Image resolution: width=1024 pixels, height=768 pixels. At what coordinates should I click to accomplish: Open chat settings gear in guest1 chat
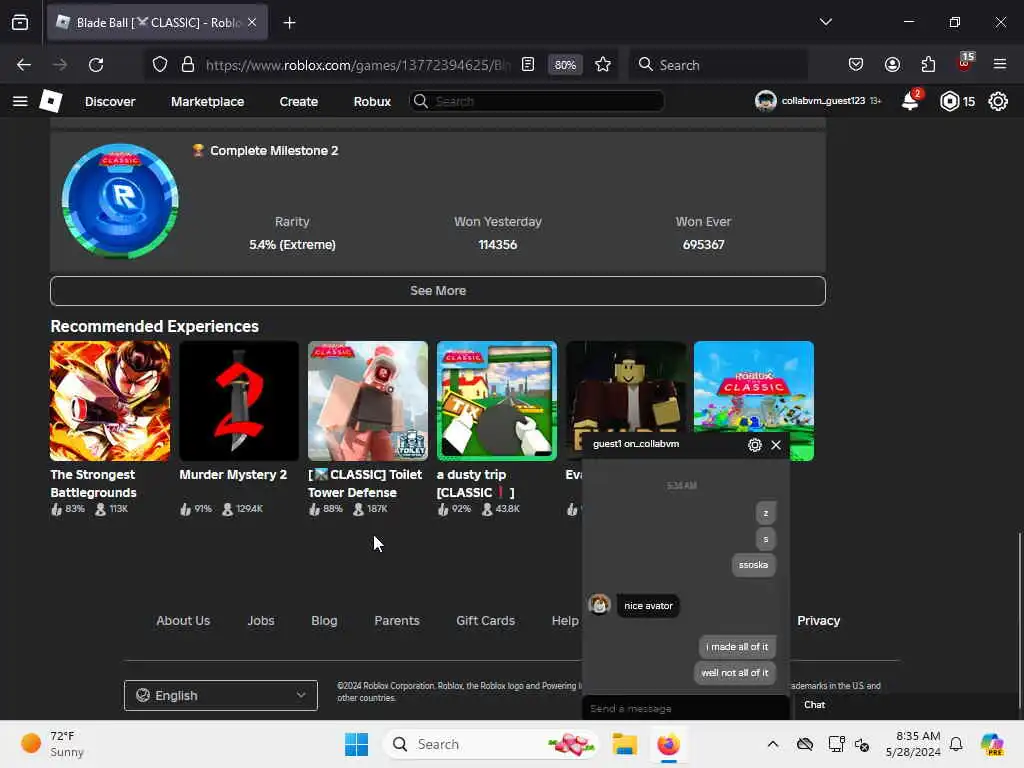pyautogui.click(x=755, y=445)
